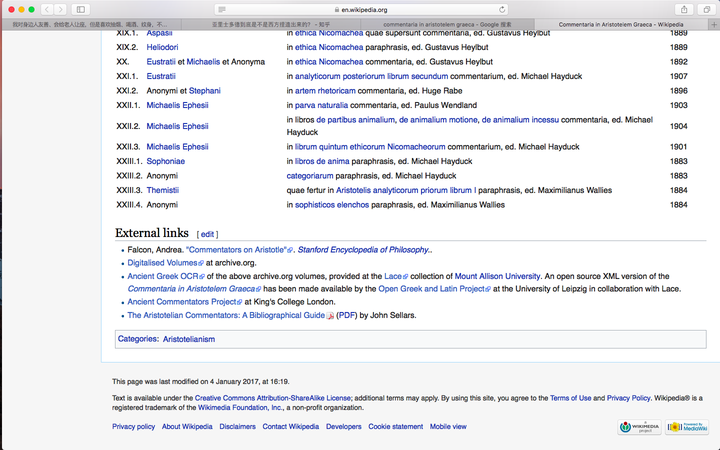720x450 pixels.
Task: Switch to the first Chinese-titled tab
Action: [x=90, y=24]
